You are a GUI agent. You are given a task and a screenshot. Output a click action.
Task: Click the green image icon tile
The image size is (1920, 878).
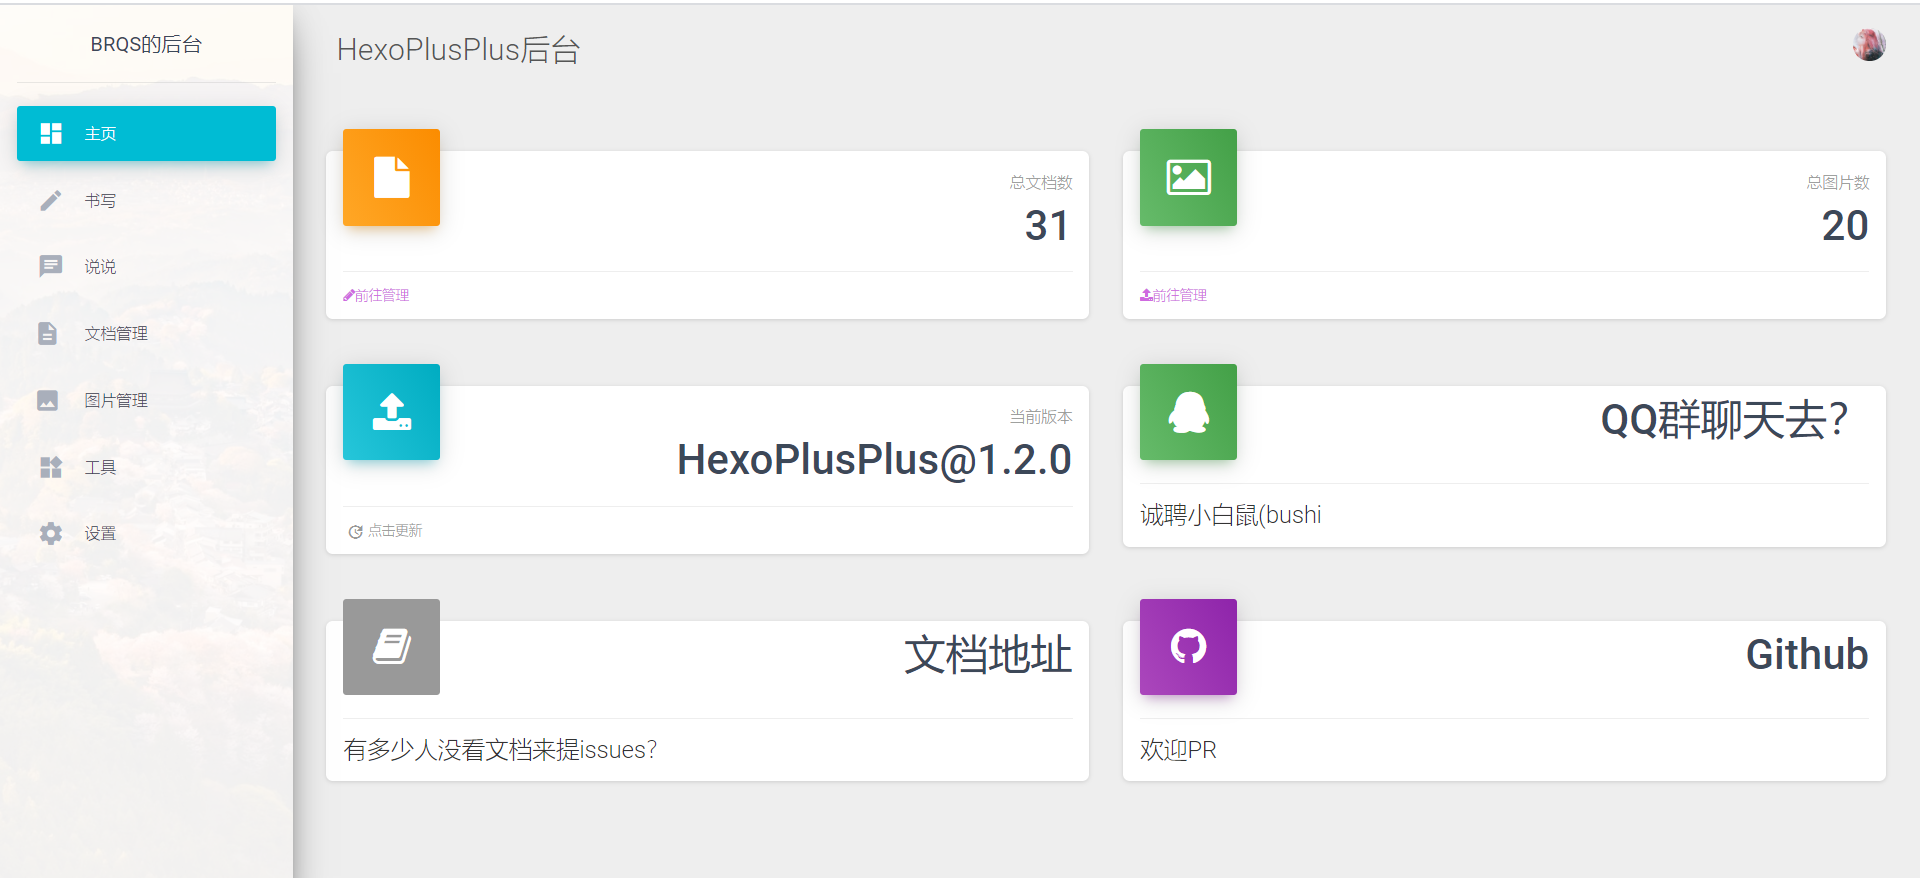pyautogui.click(x=1188, y=177)
